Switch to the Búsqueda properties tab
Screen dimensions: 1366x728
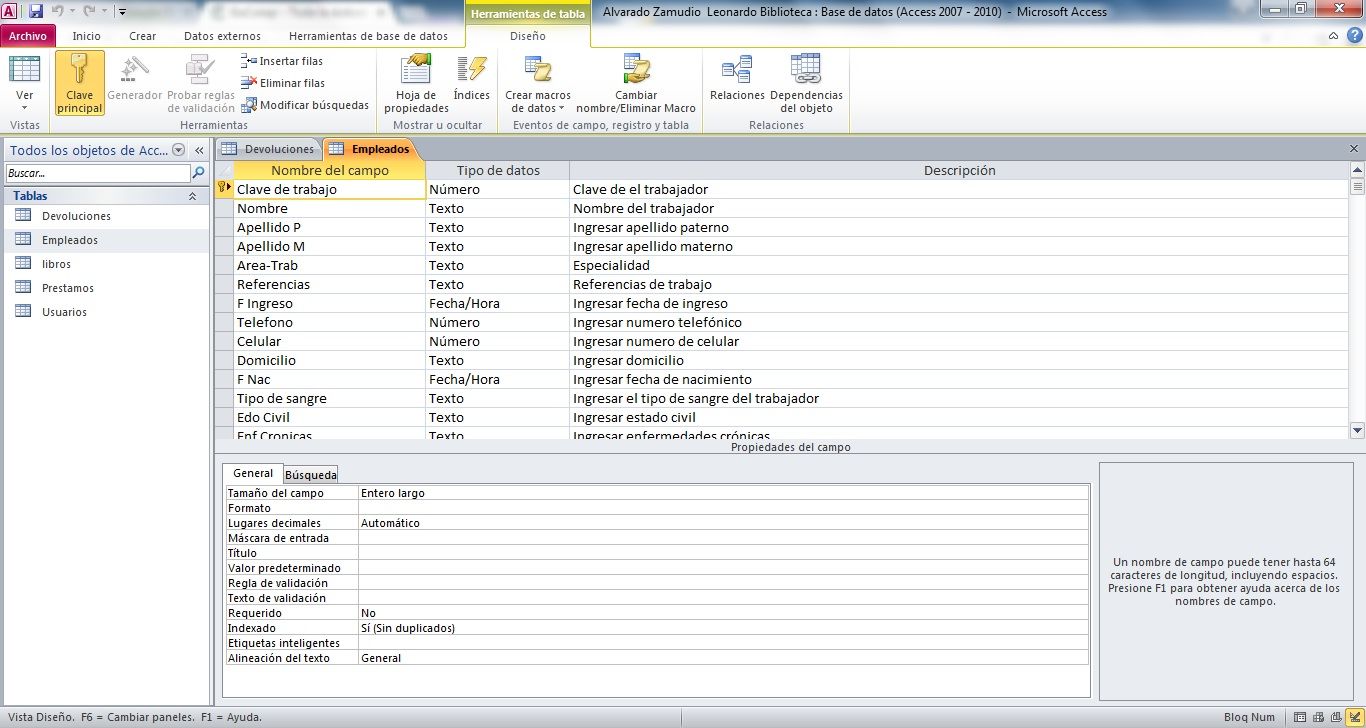pyautogui.click(x=311, y=475)
